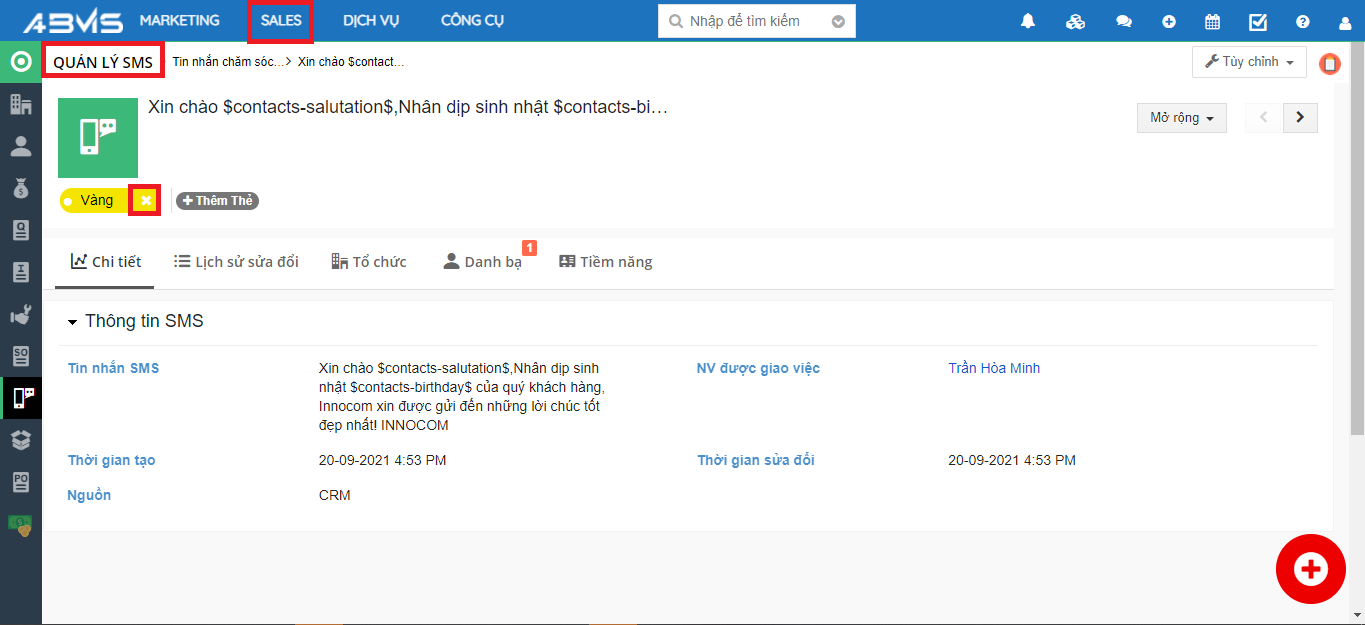Image resolution: width=1365 pixels, height=625 pixels.
Task: Open the organizations building icon in sidebar
Action: pos(20,104)
